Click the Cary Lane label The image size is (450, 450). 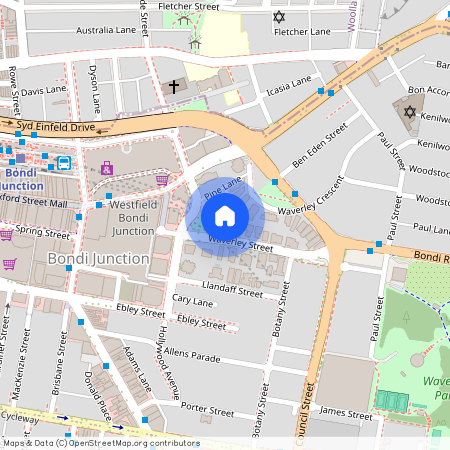click(x=193, y=300)
